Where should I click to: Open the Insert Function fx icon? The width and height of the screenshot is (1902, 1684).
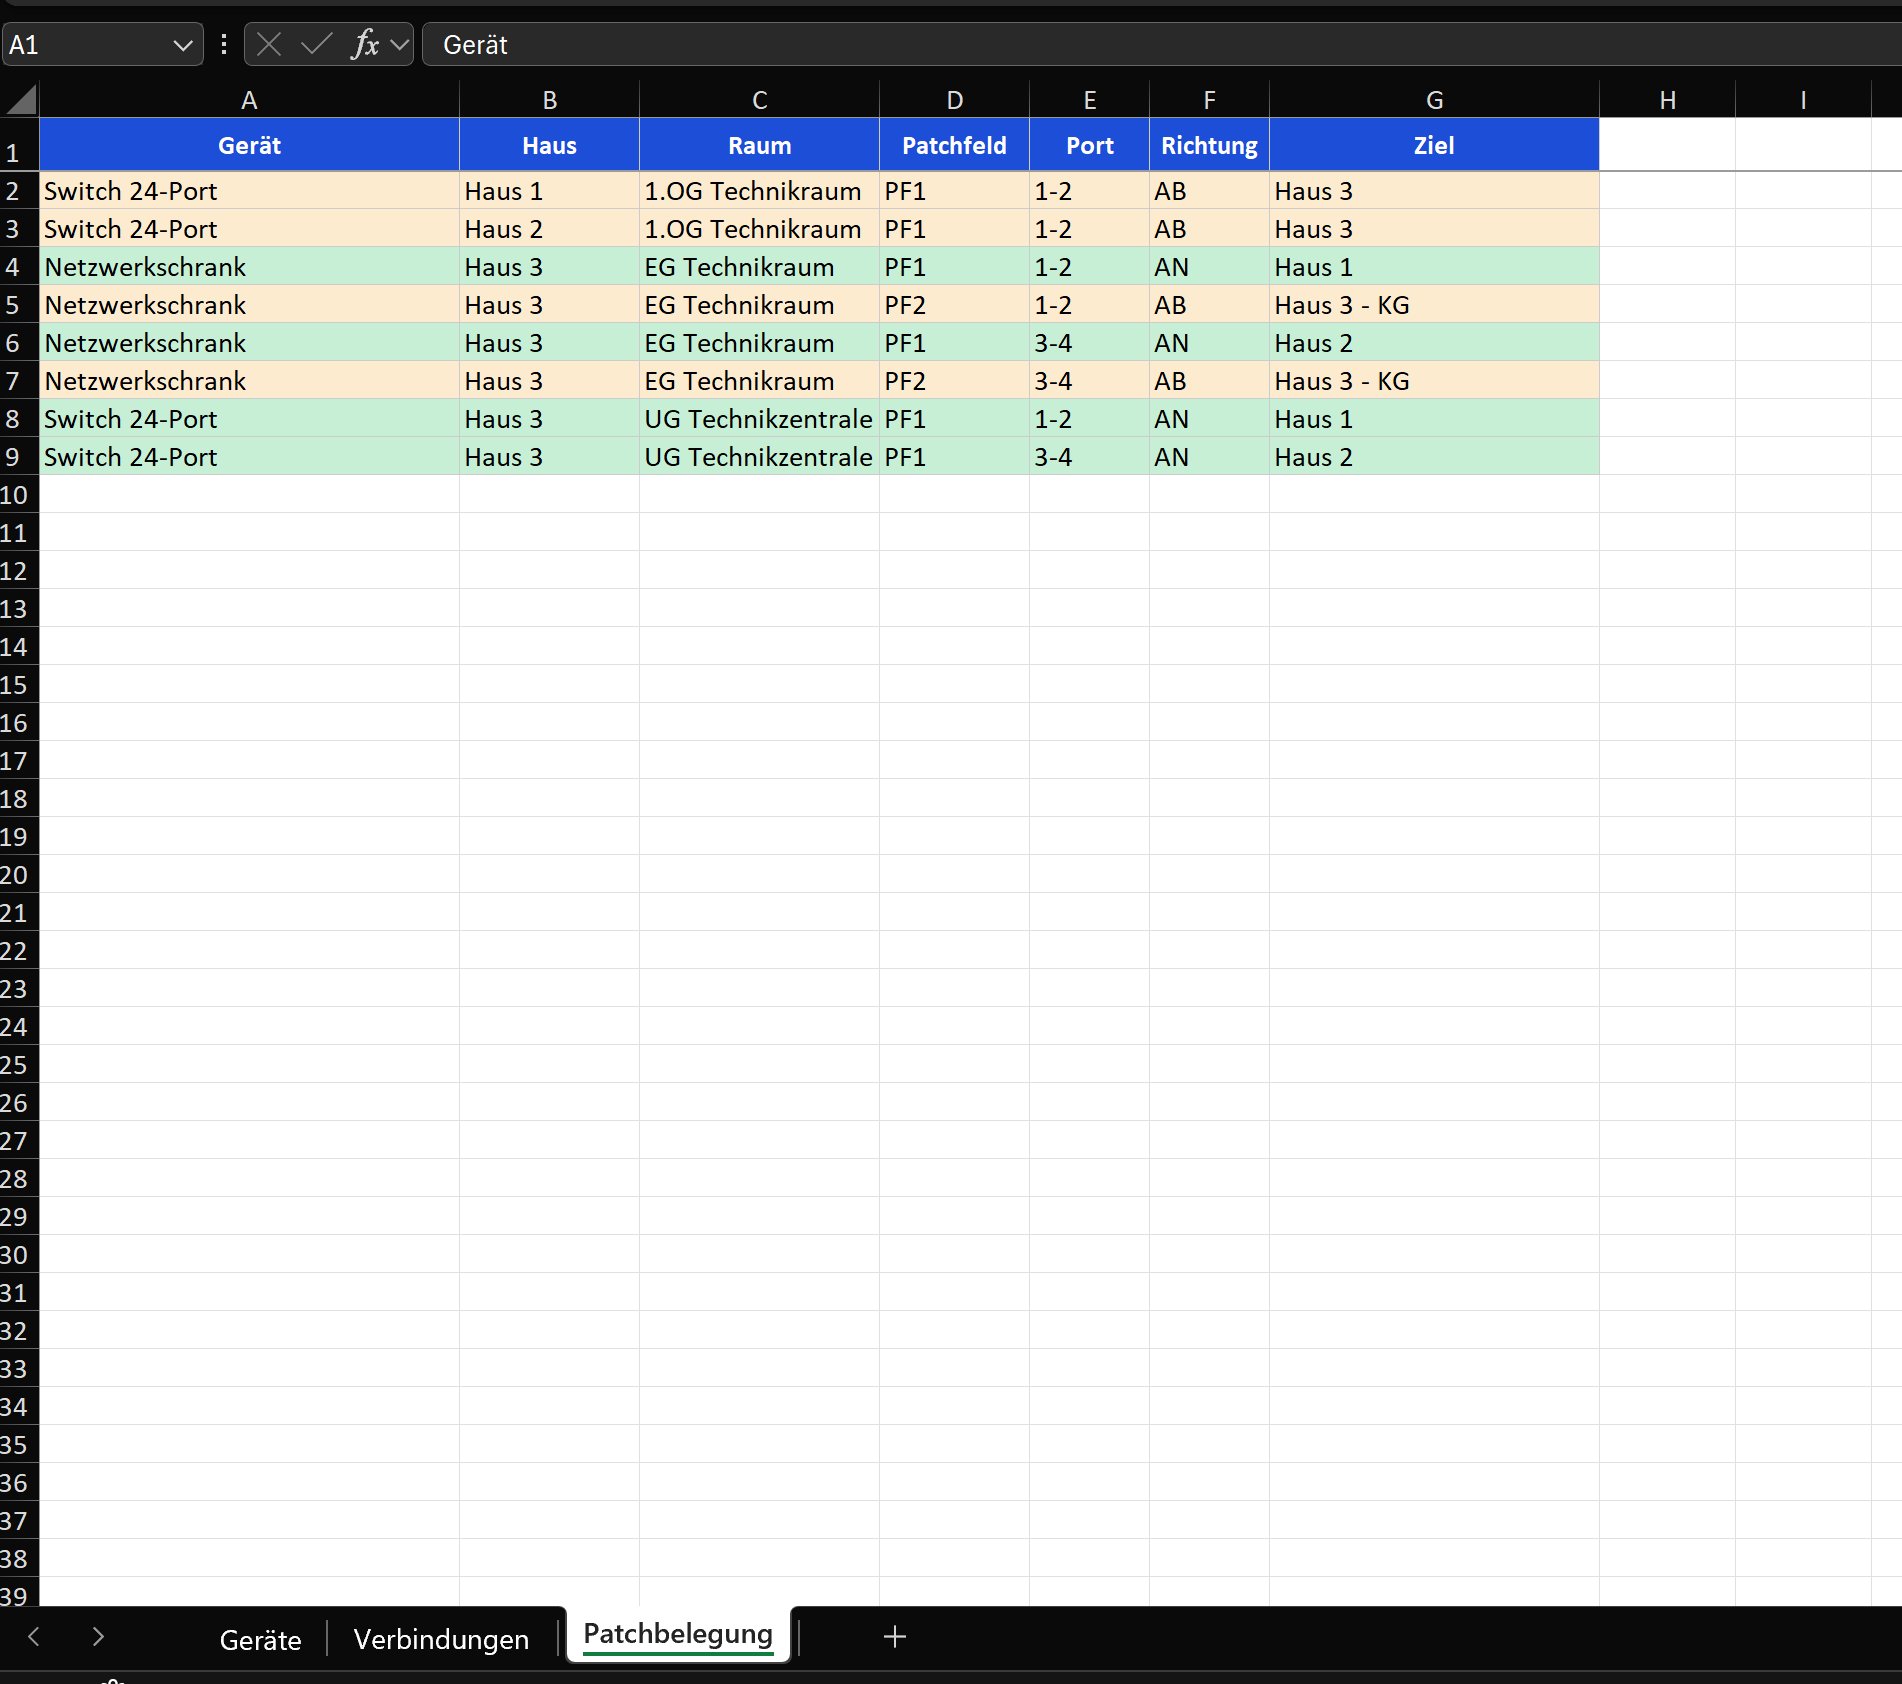(365, 44)
